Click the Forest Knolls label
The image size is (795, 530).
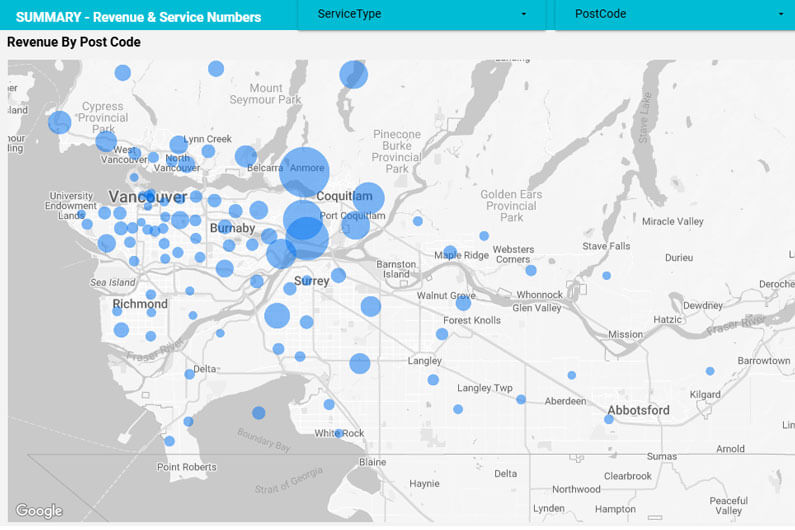point(472,321)
